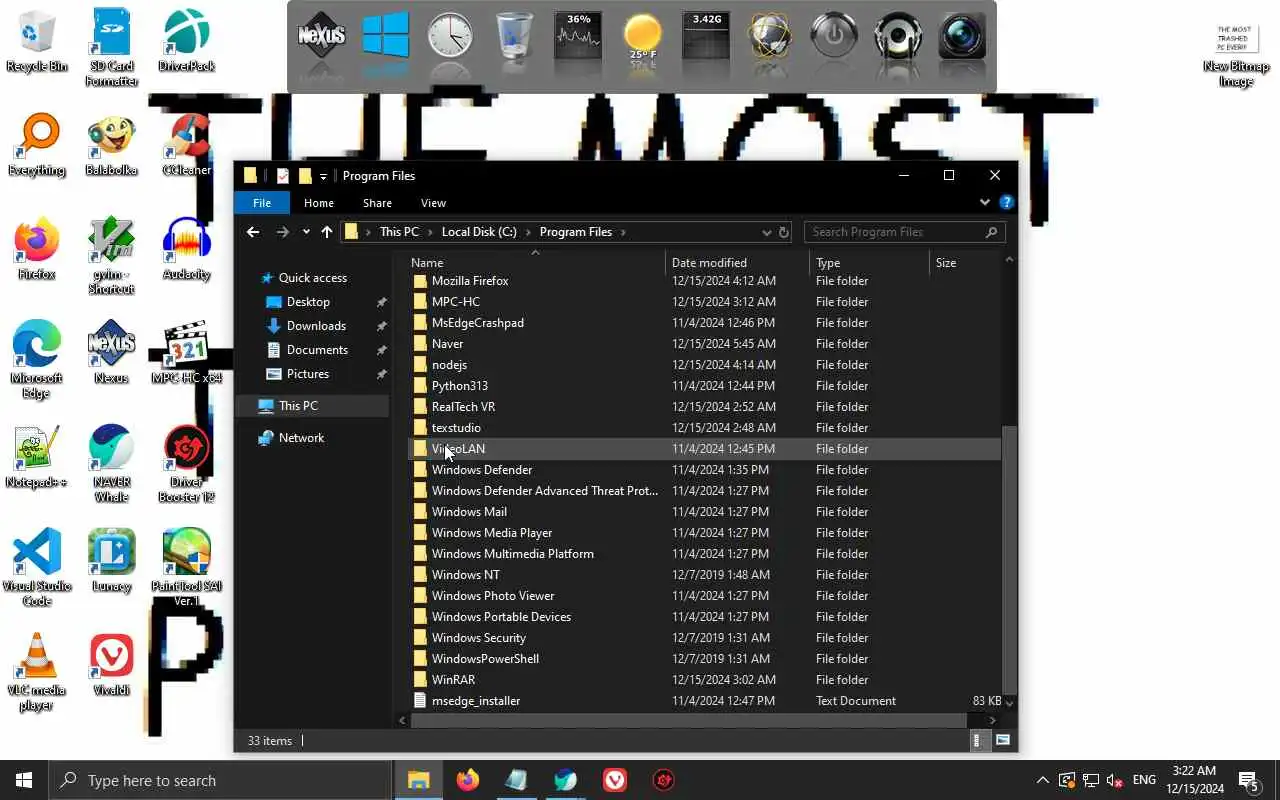Select the Notepad++ desktop icon
Screen dimensions: 1280x800
[x=37, y=457]
